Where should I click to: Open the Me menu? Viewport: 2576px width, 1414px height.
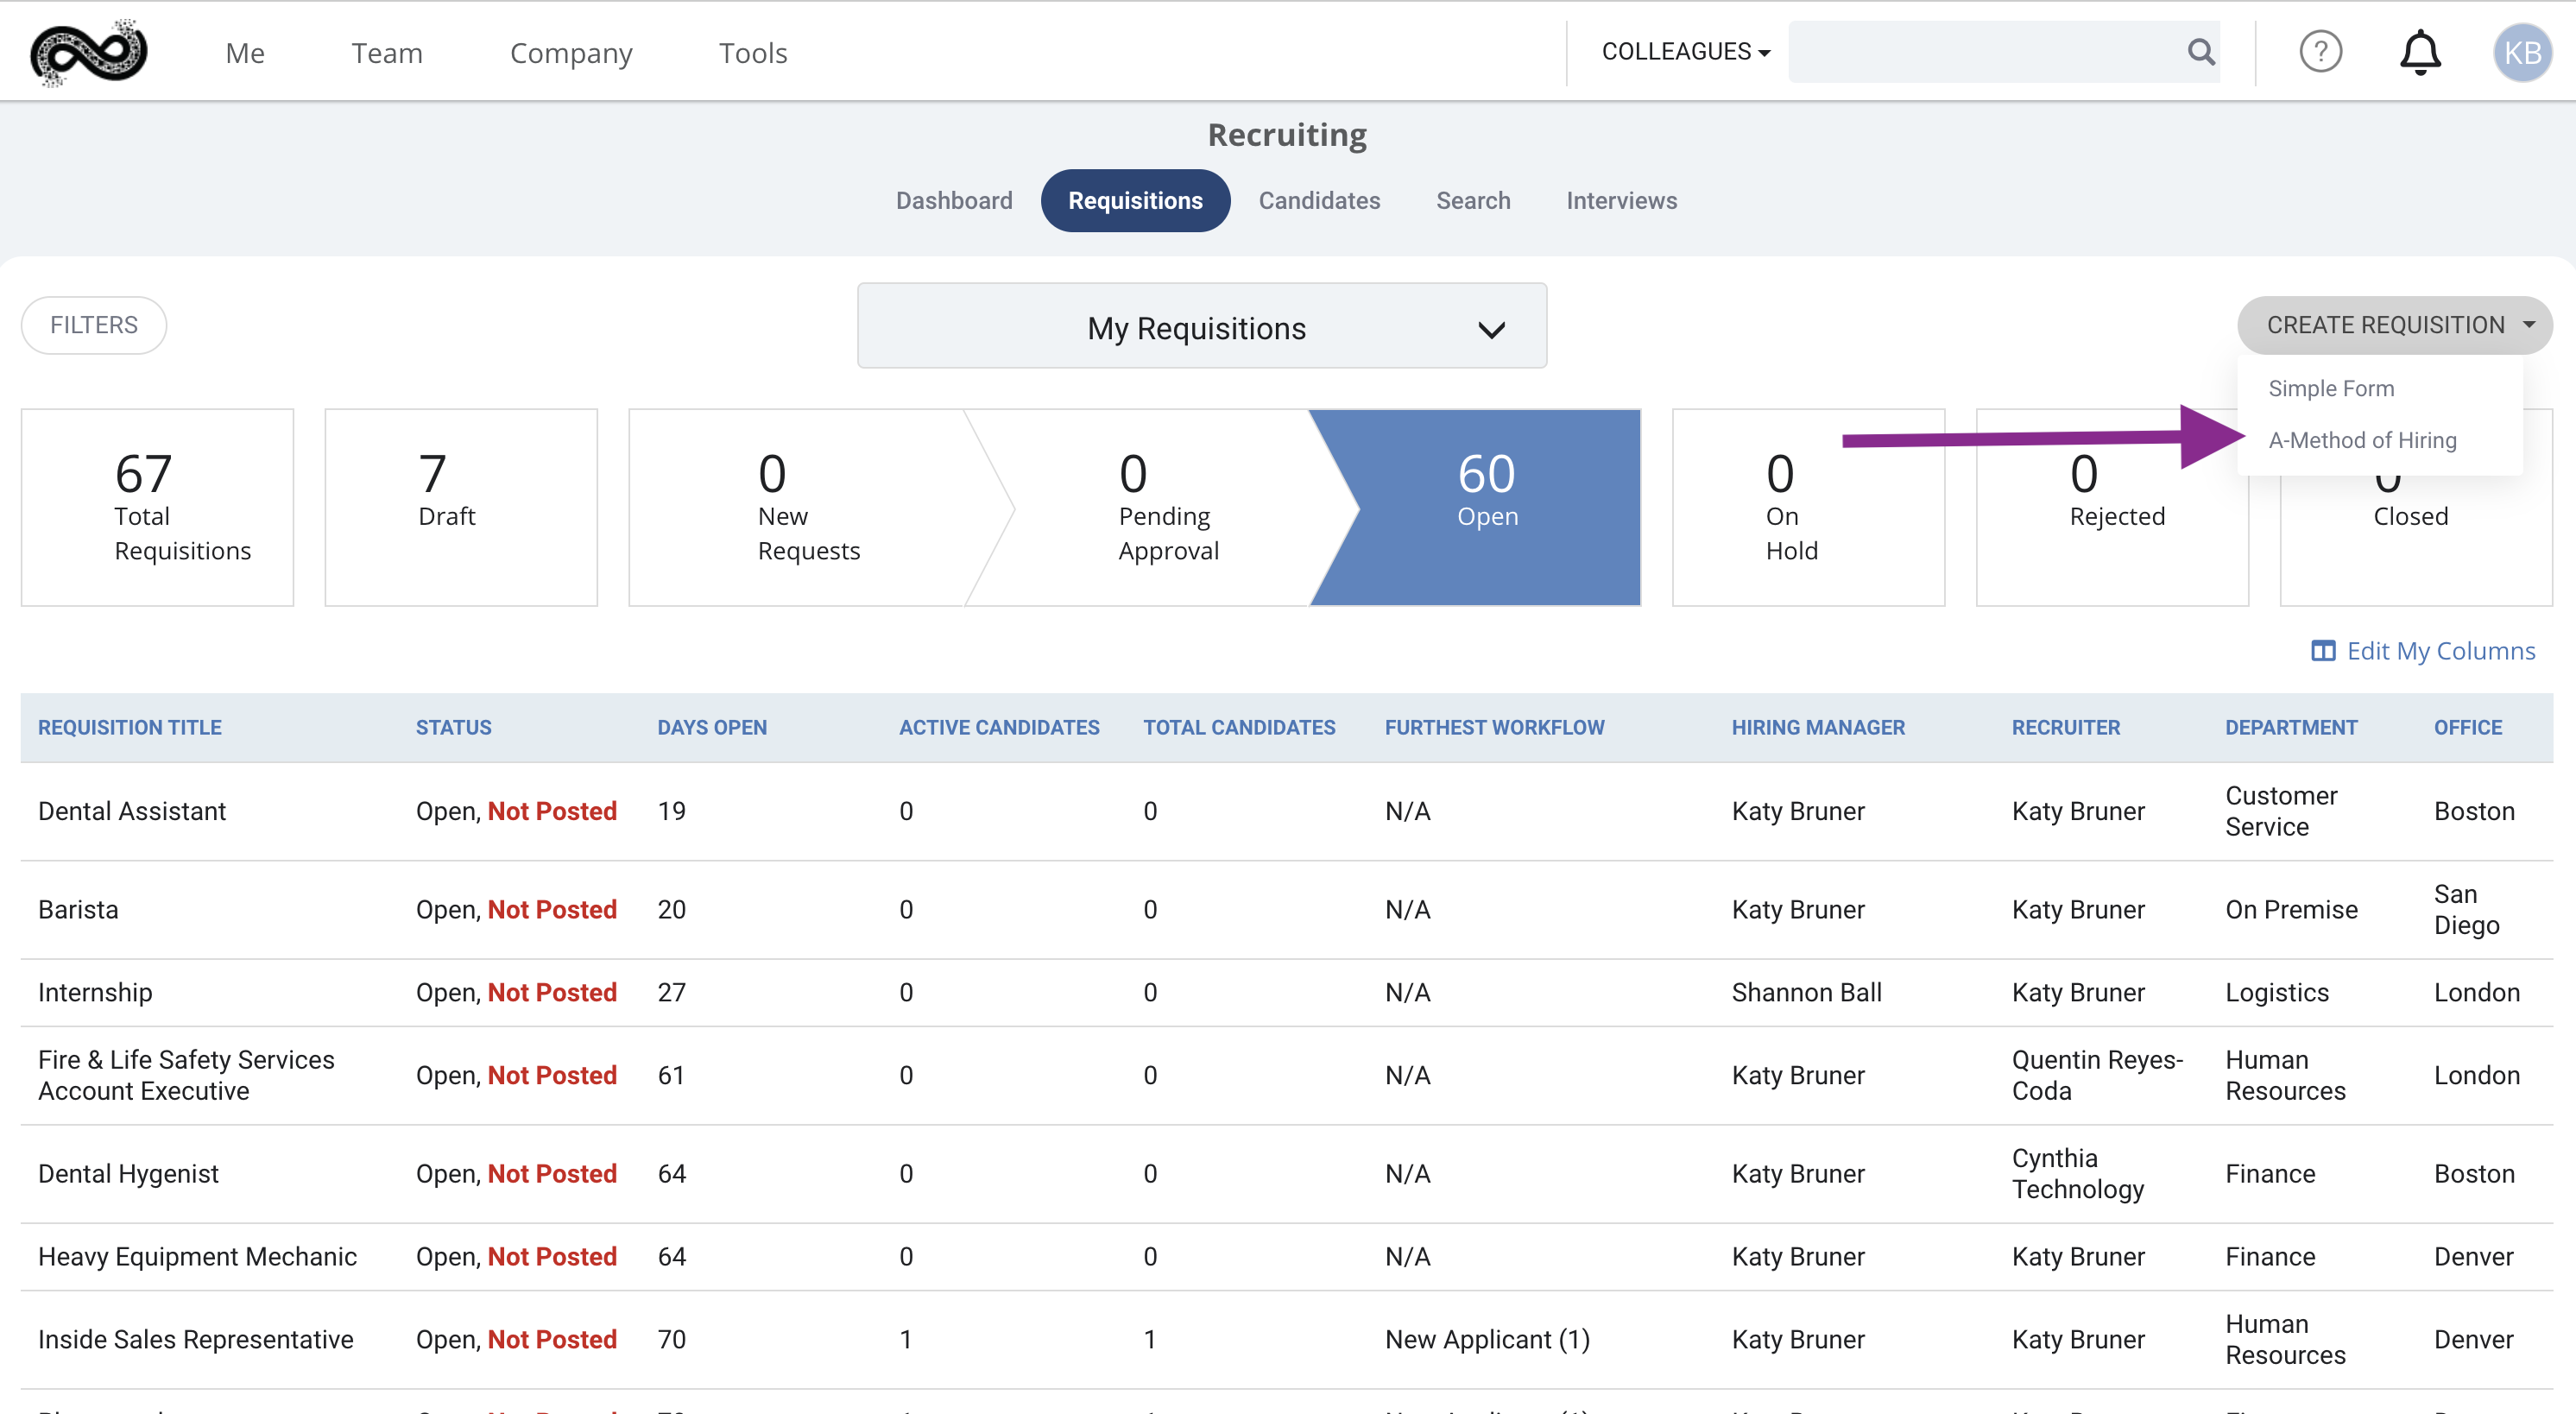coord(245,53)
